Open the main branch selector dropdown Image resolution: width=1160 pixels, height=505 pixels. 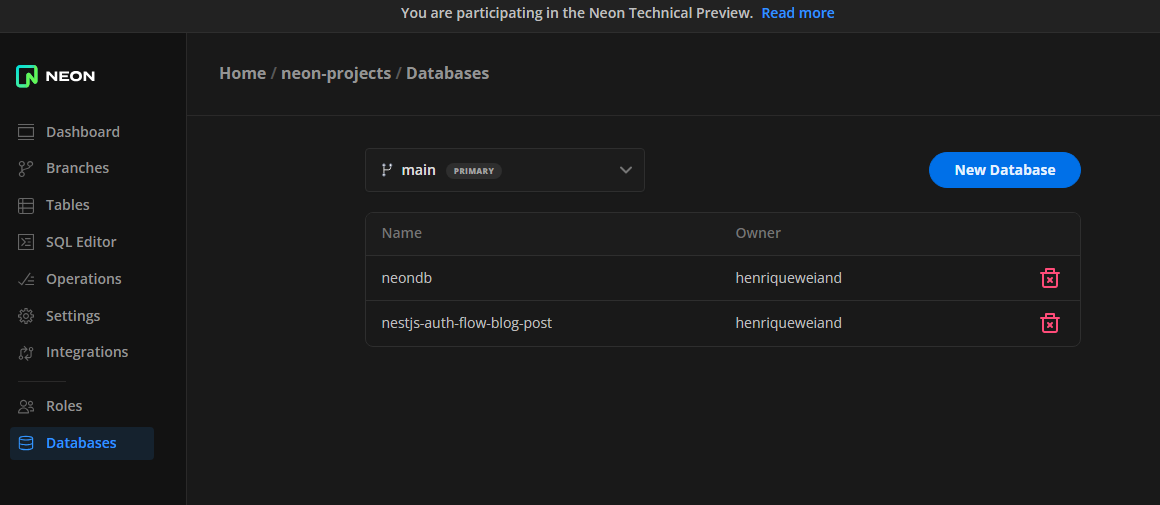click(505, 170)
